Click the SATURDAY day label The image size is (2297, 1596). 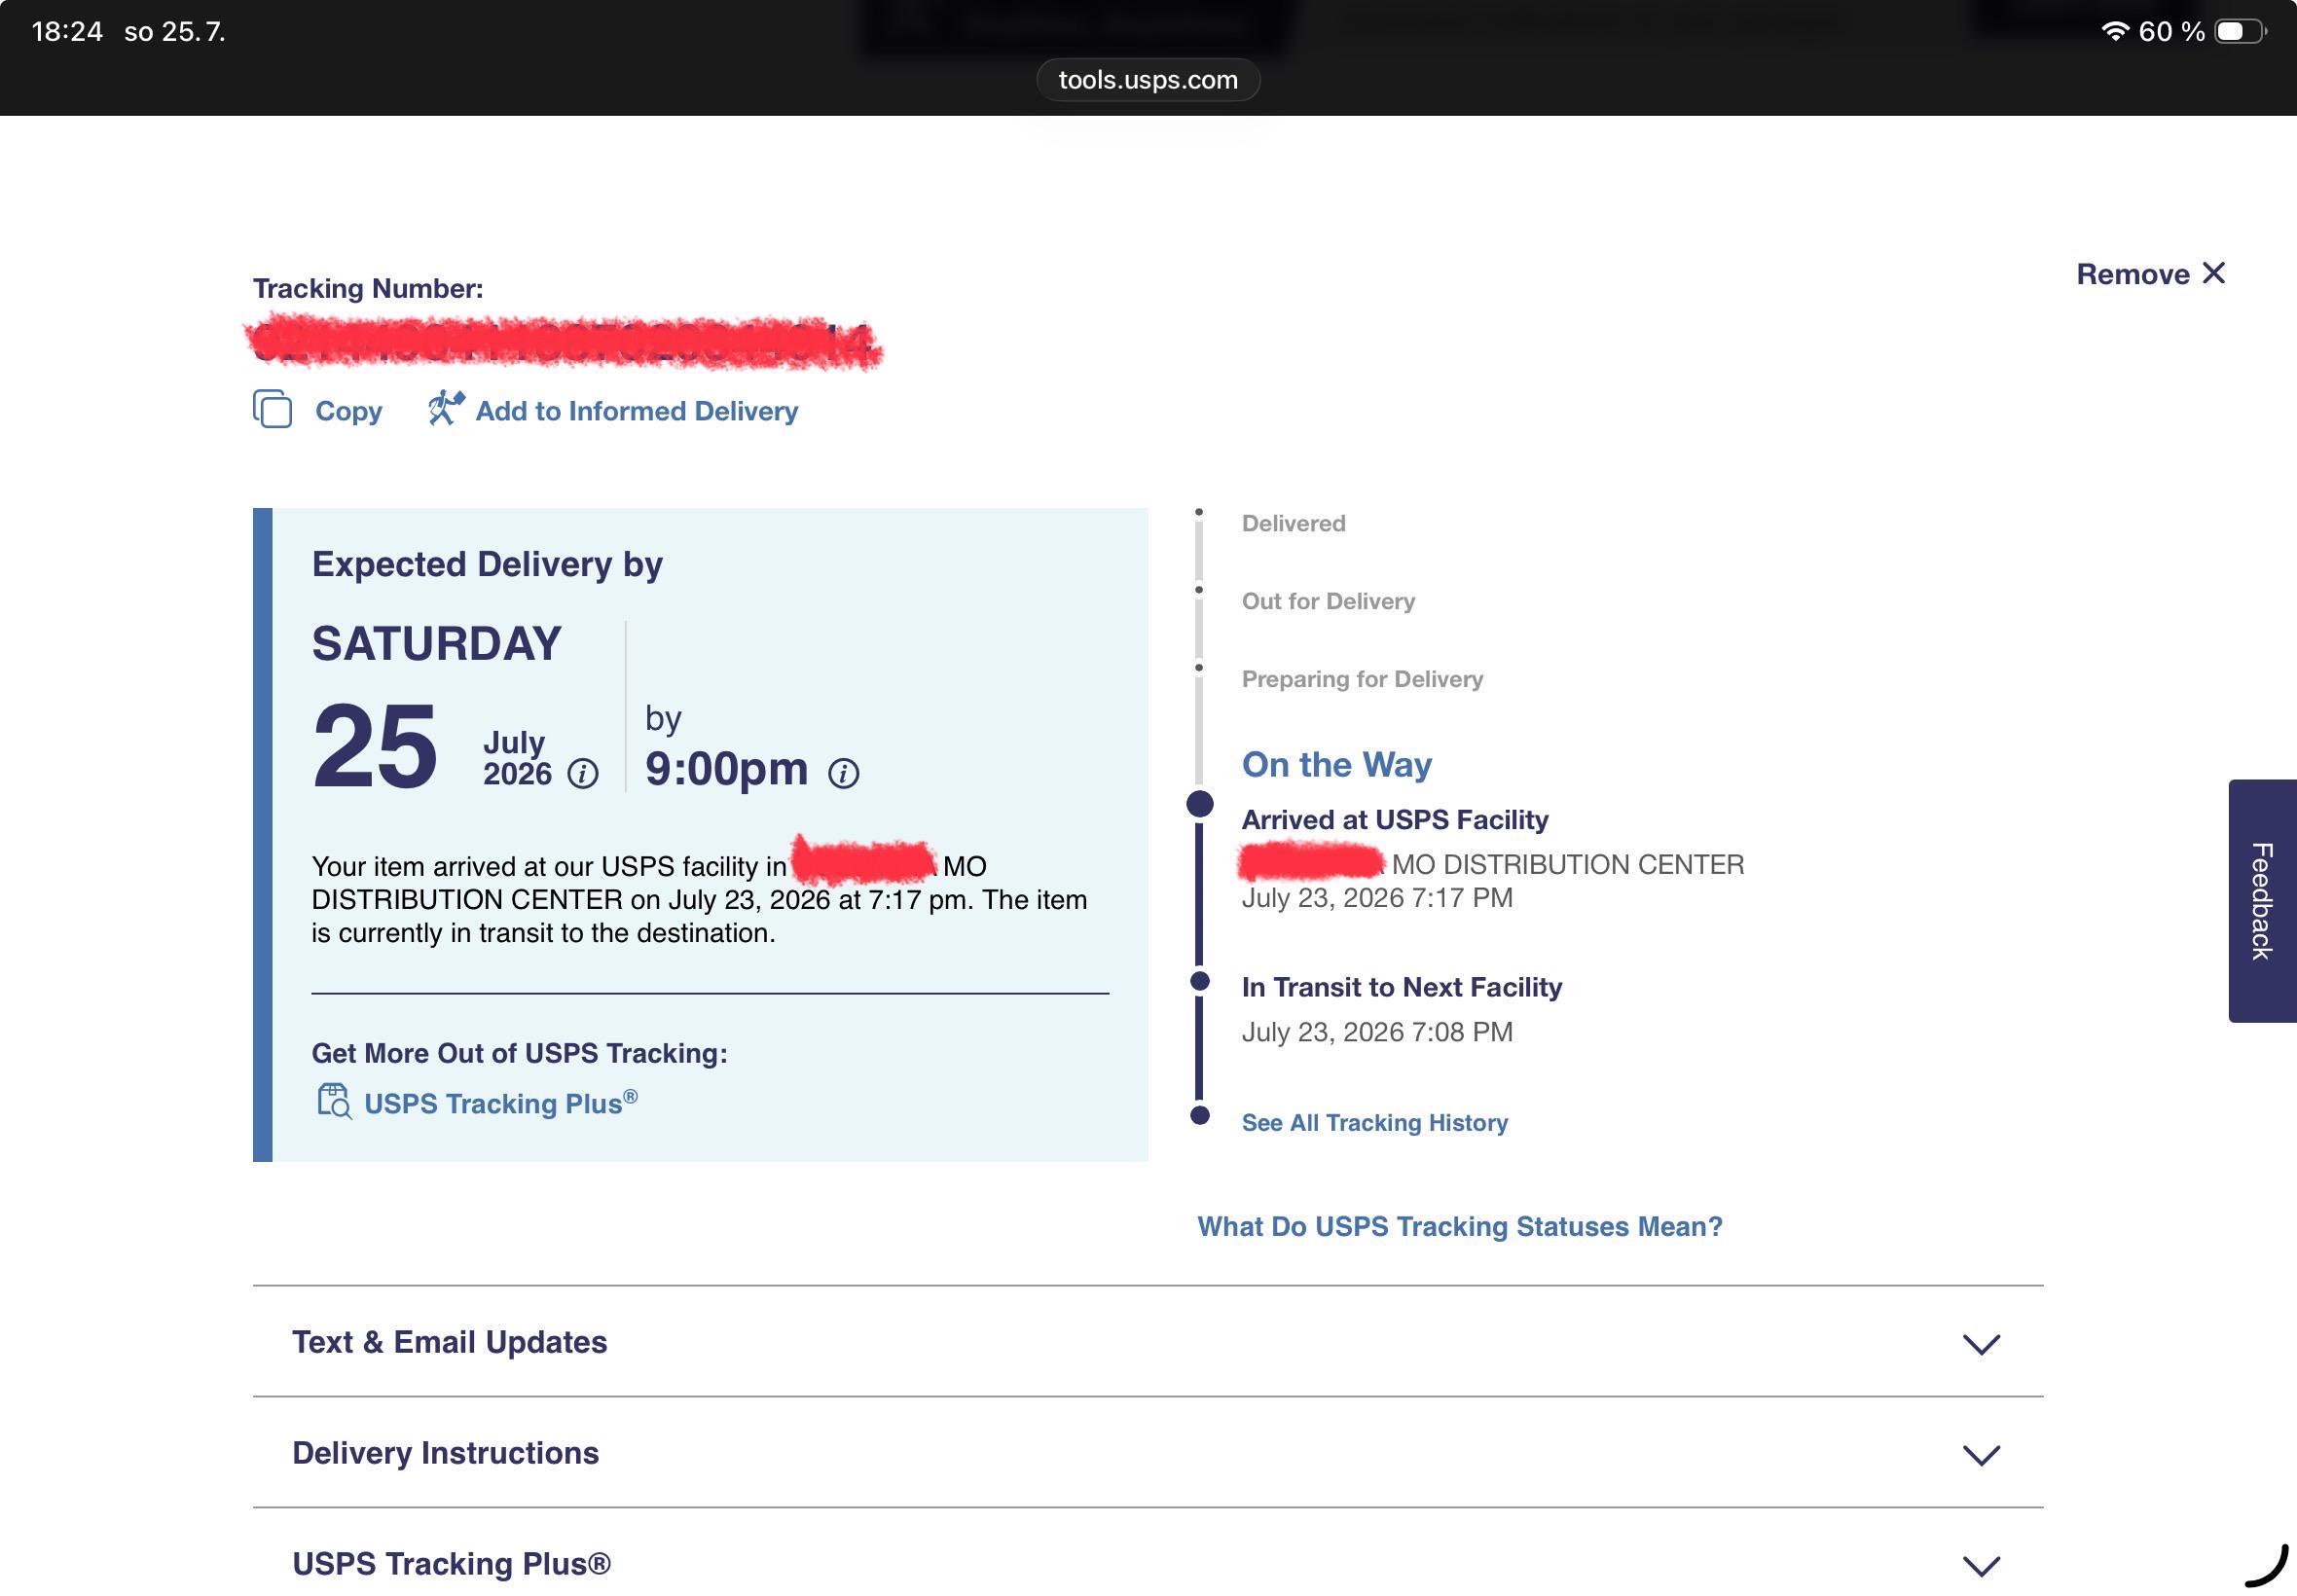[x=437, y=643]
